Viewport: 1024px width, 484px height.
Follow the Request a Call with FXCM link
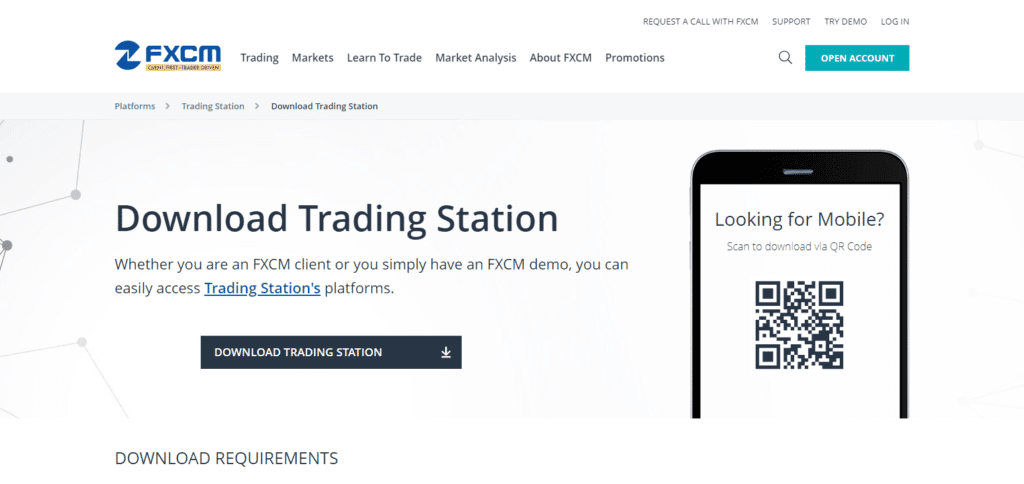tap(701, 22)
